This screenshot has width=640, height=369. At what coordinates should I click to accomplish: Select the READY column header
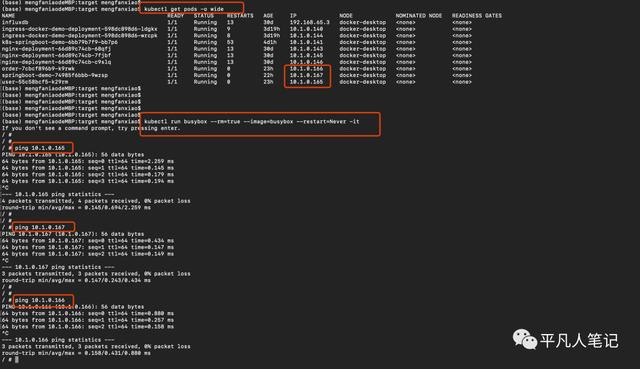click(x=176, y=16)
